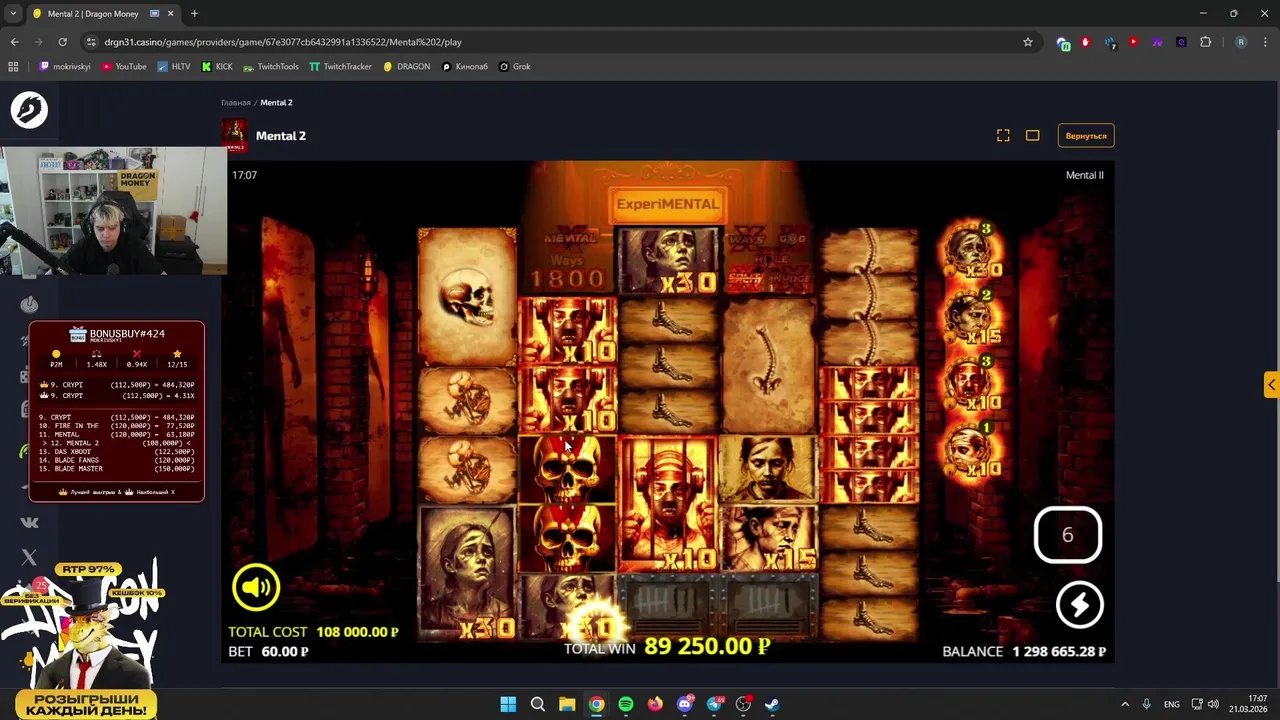Open the X social link in sidebar
The image size is (1280, 720).
point(29,557)
